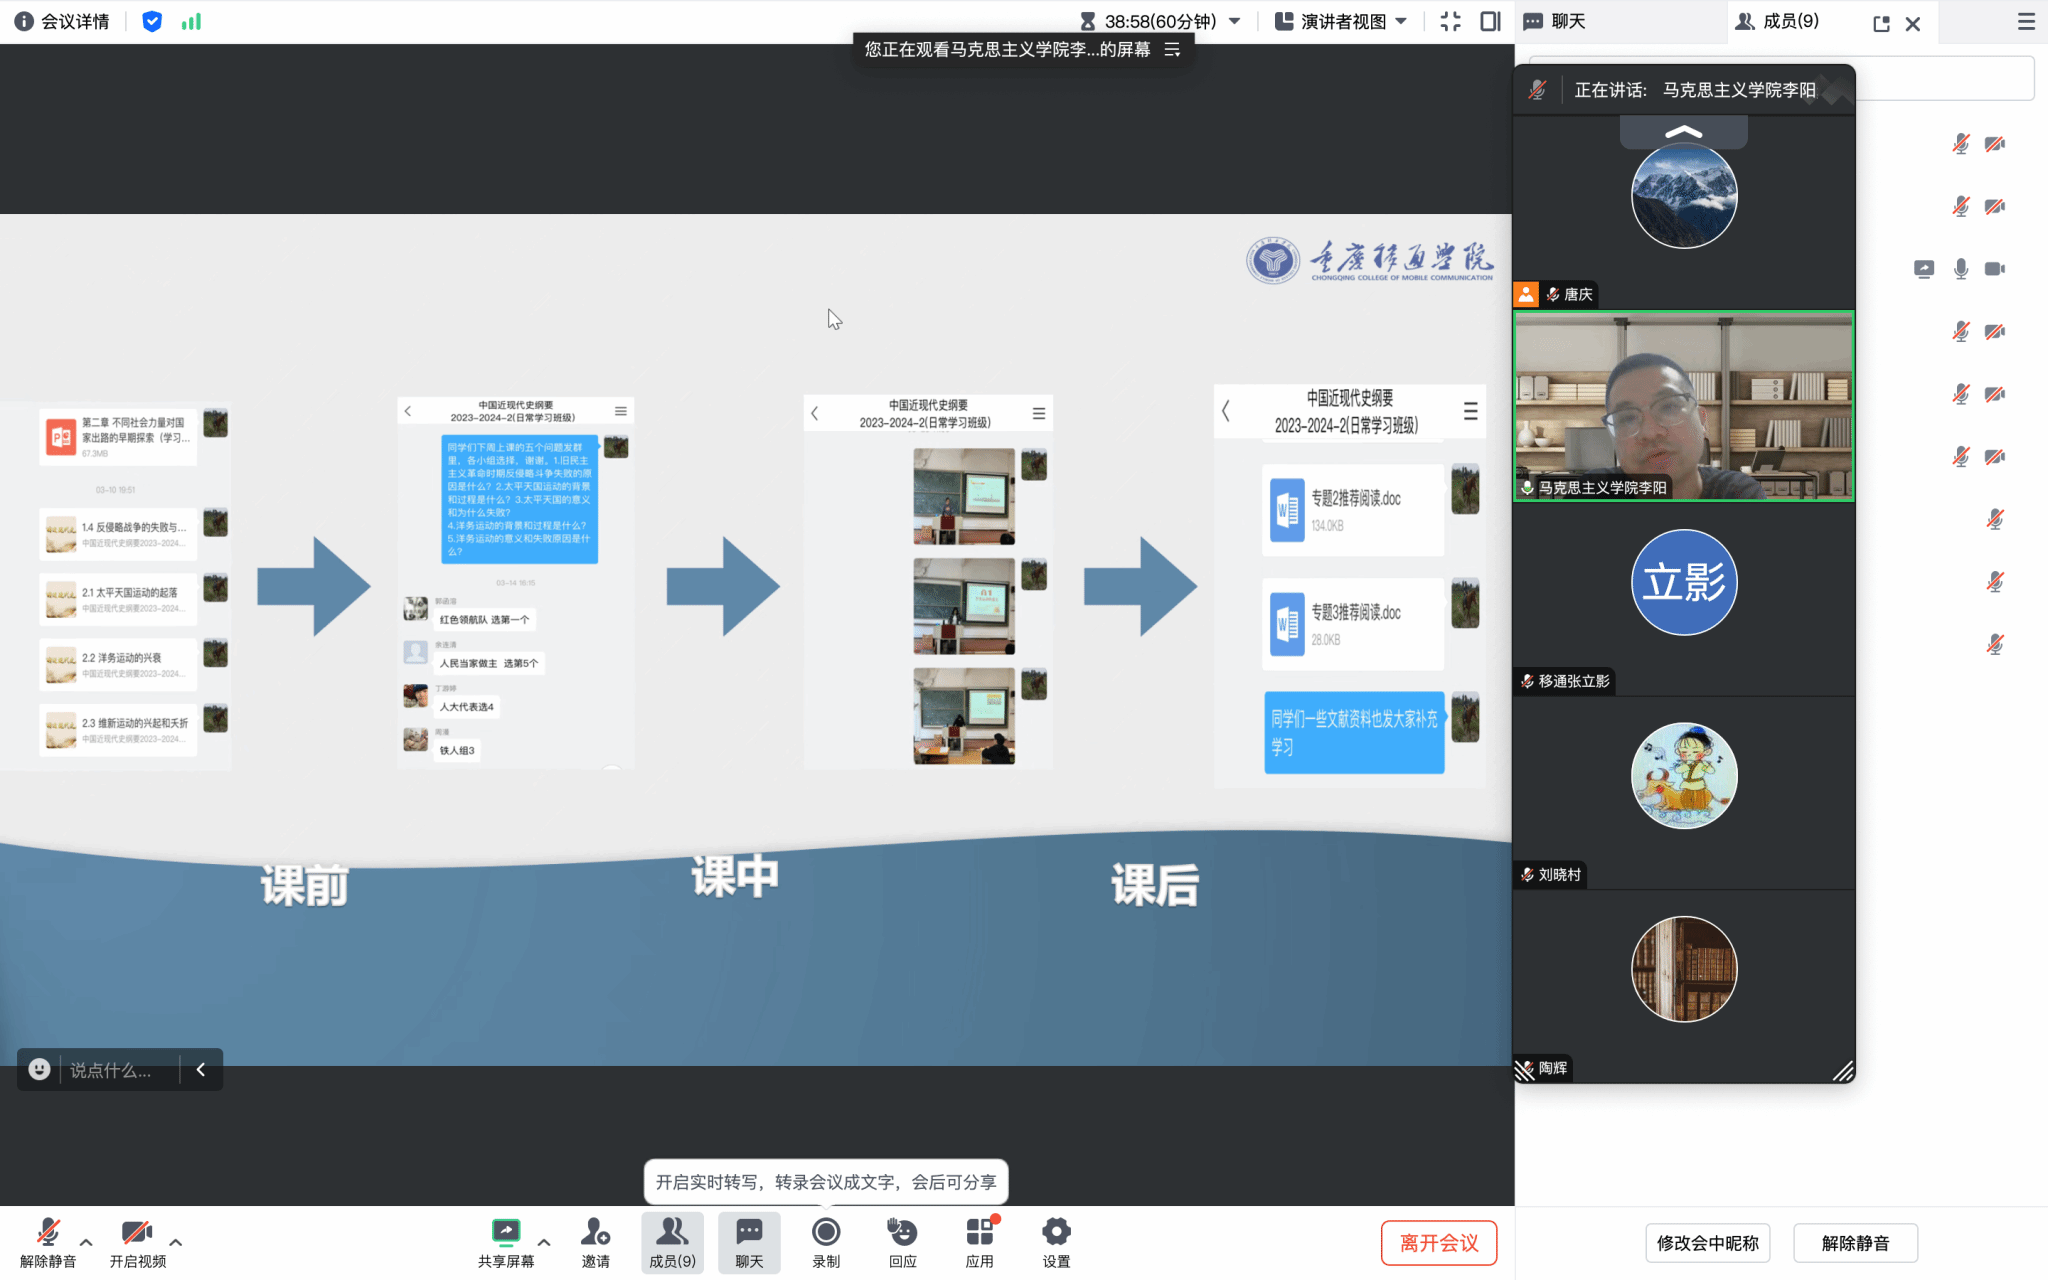Toggle 解除静音 microphone in bottom toolbar
Image resolution: width=2048 pixels, height=1280 pixels.
click(48, 1232)
